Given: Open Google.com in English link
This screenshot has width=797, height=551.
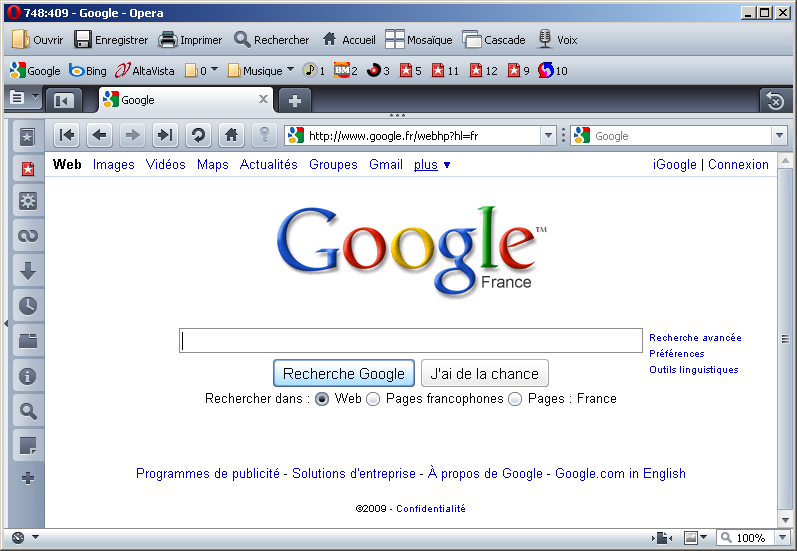Looking at the screenshot, I should click(620, 474).
